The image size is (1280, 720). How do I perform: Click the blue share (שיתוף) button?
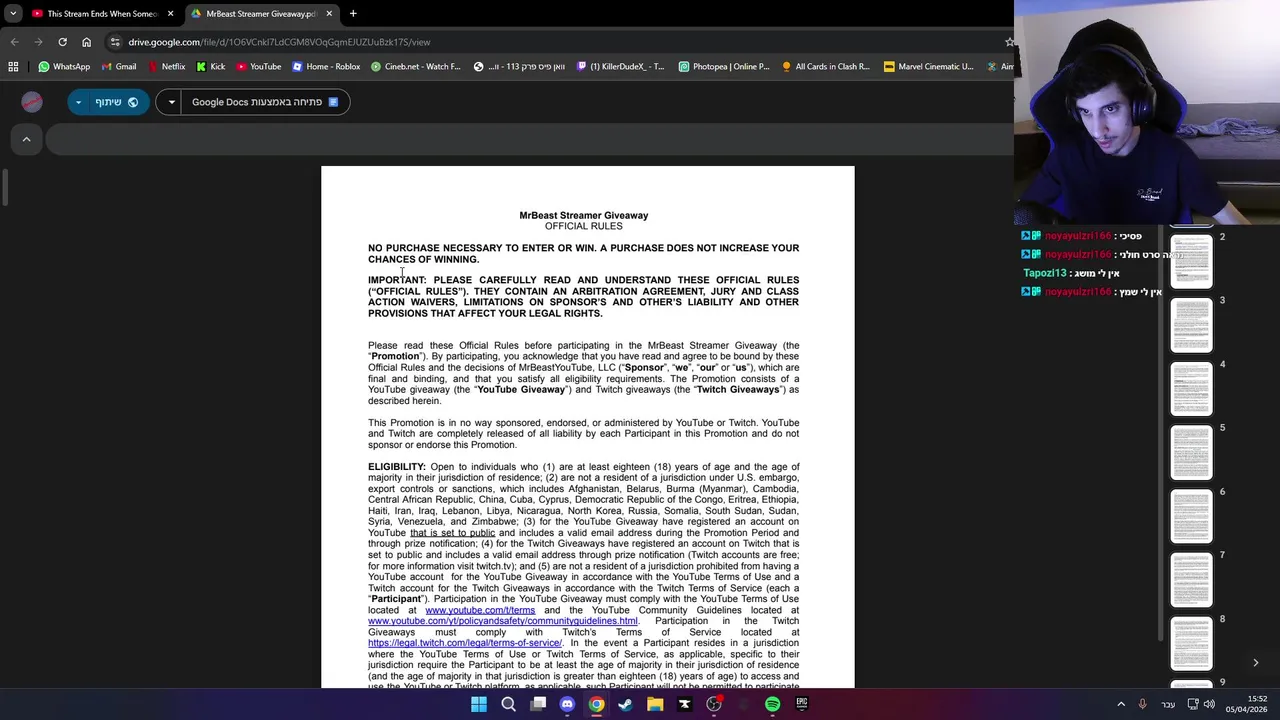point(118,102)
